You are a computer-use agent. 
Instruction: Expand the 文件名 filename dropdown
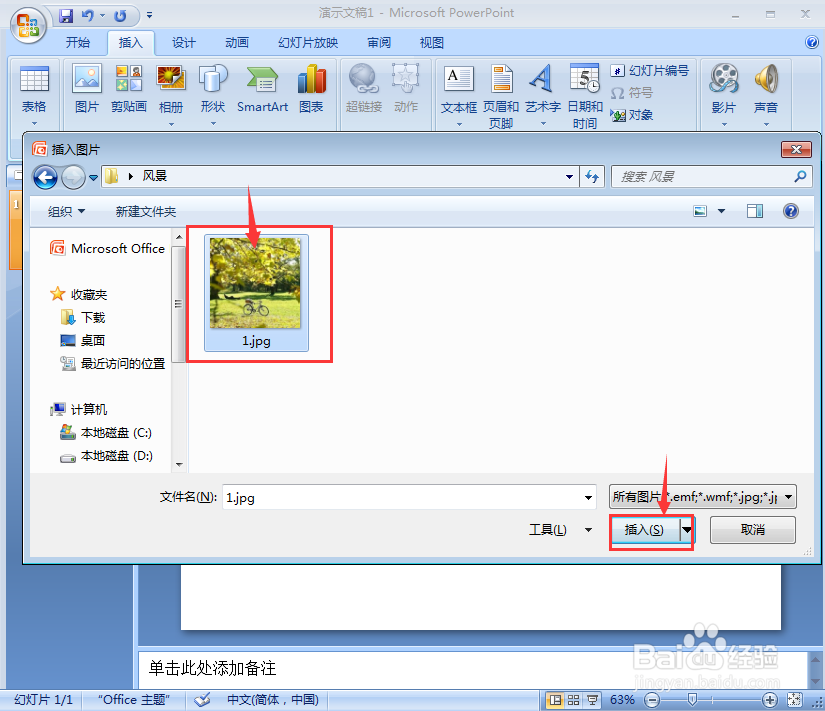588,497
